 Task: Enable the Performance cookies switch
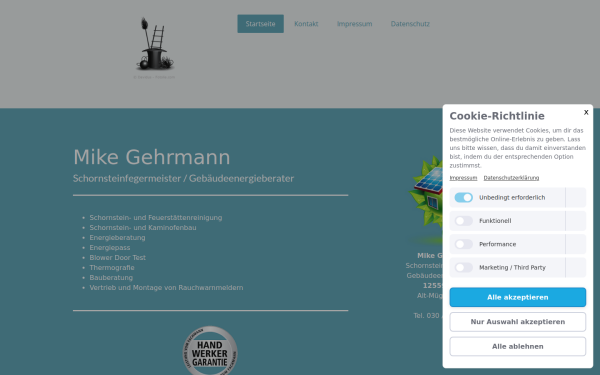pos(463,244)
